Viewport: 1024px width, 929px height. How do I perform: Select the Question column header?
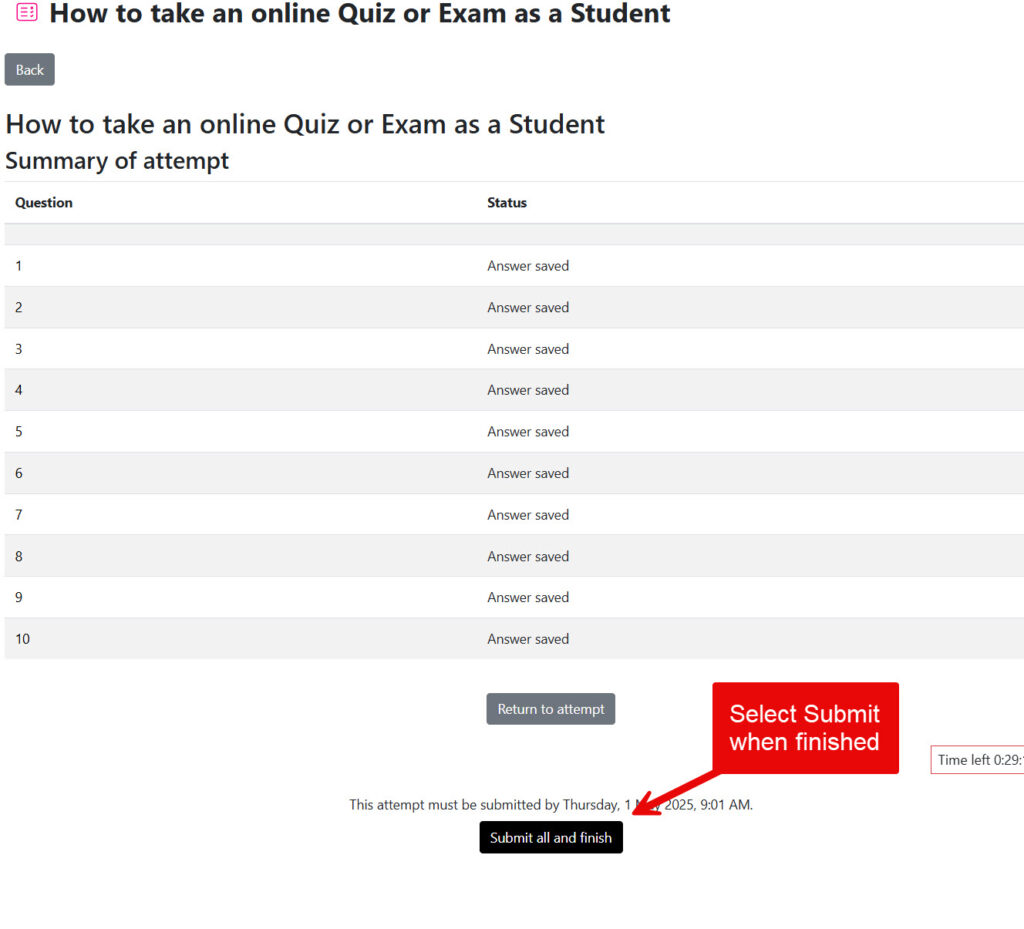click(43, 202)
